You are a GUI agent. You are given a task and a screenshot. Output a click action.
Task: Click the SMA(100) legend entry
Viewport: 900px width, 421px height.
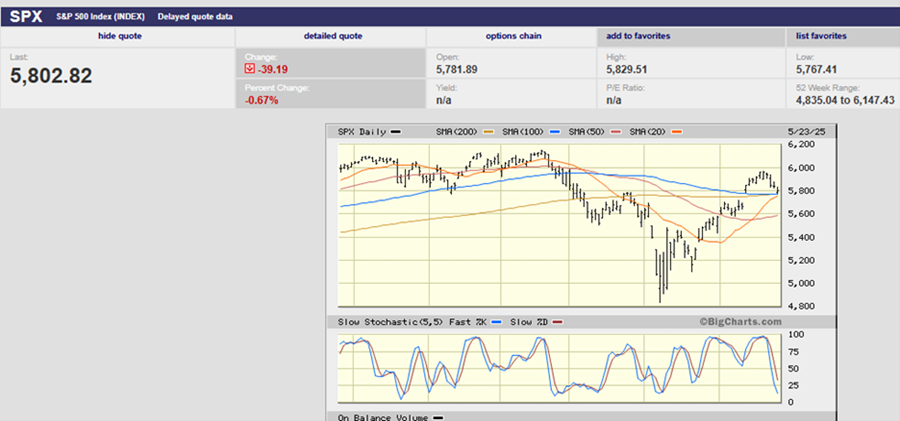tap(533, 132)
